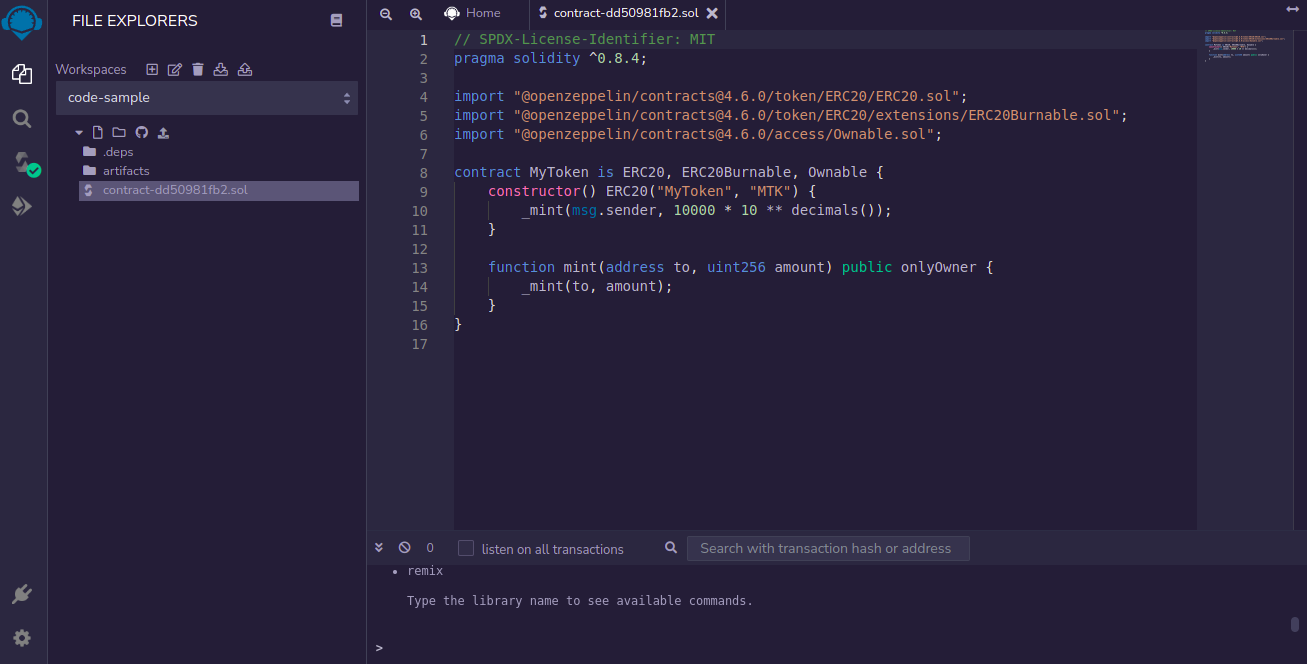
Task: Open File Explorers documentation icon
Action: (336, 20)
